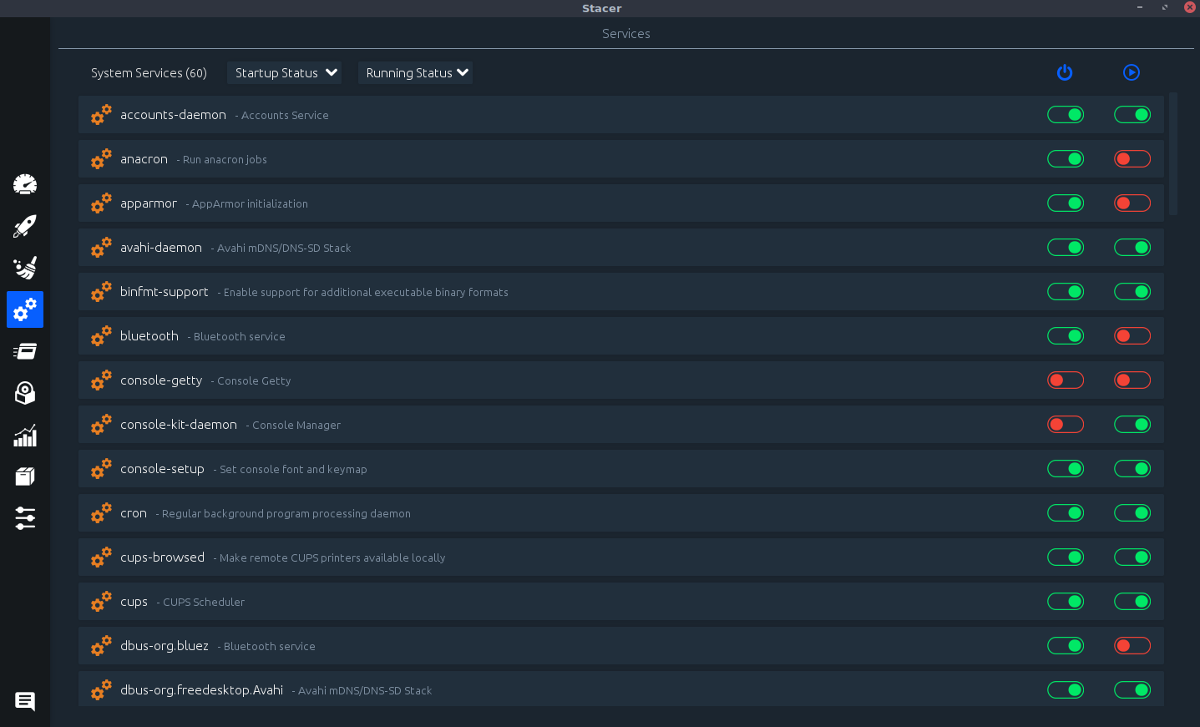Viewport: 1200px width, 727px height.
Task: Click the gears icon beside dbus-org.bluez
Action: [x=101, y=646]
